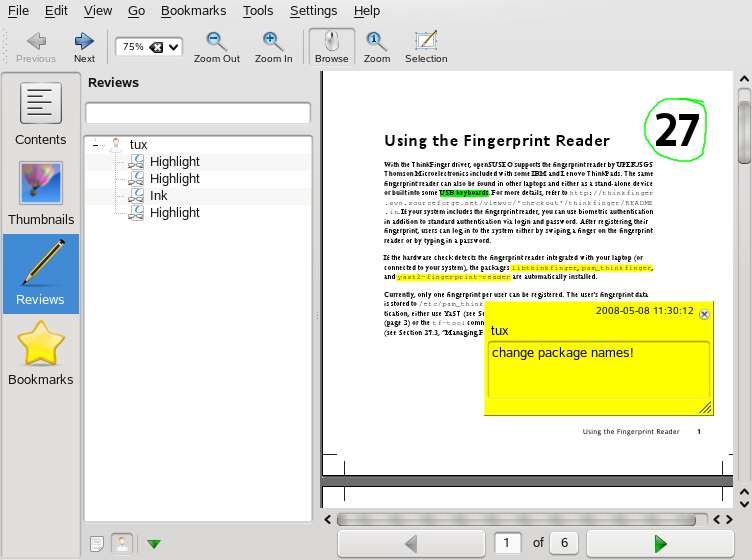This screenshot has height=560, width=752.
Task: Select the Ink annotation in list
Action: click(159, 196)
